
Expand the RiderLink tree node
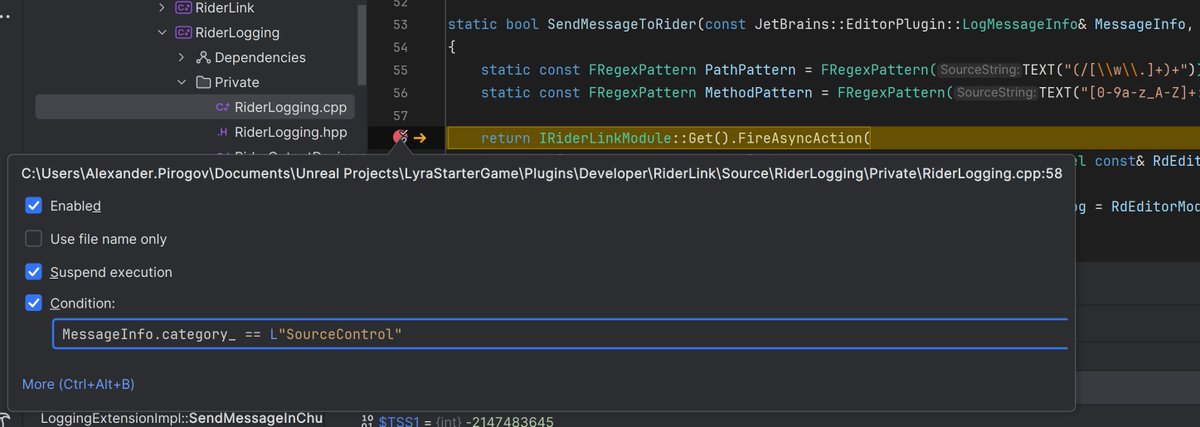pyautogui.click(x=163, y=7)
